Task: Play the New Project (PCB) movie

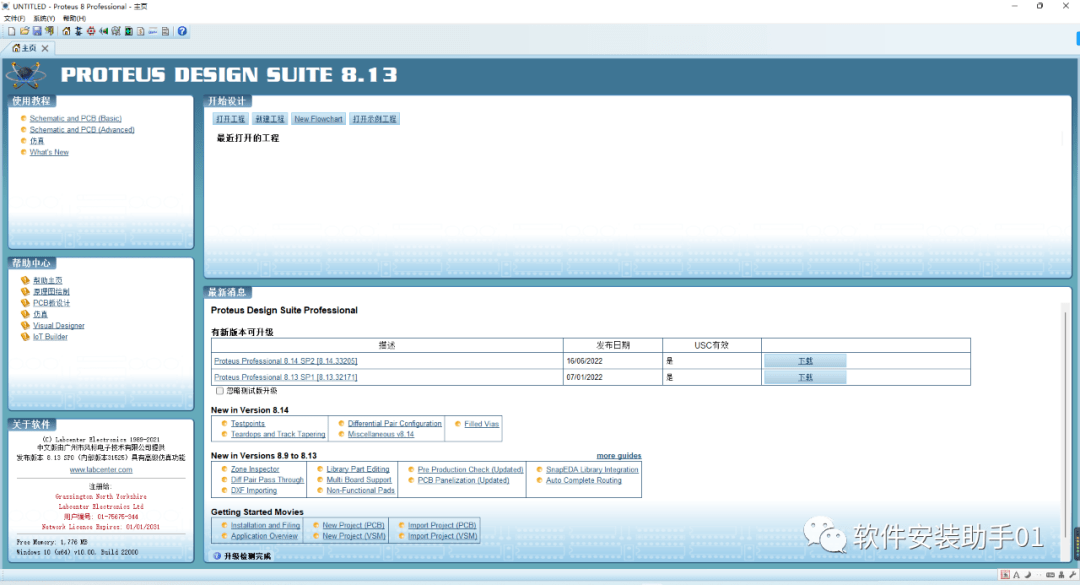Action: tap(353, 525)
